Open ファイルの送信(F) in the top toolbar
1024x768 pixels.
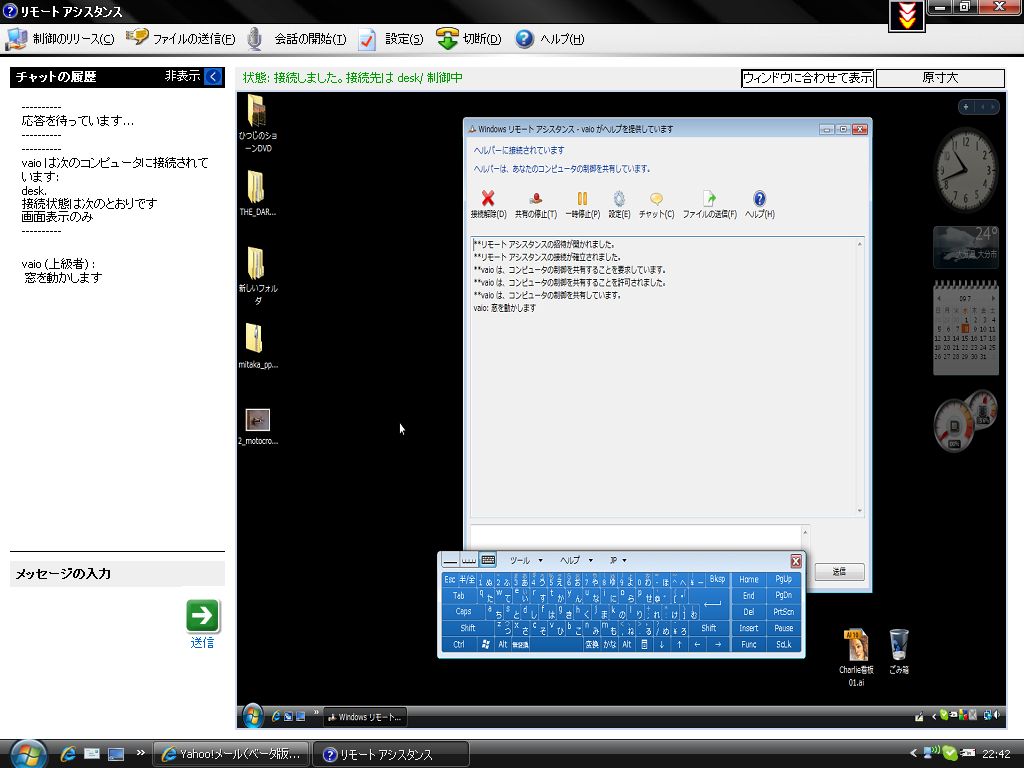point(181,39)
